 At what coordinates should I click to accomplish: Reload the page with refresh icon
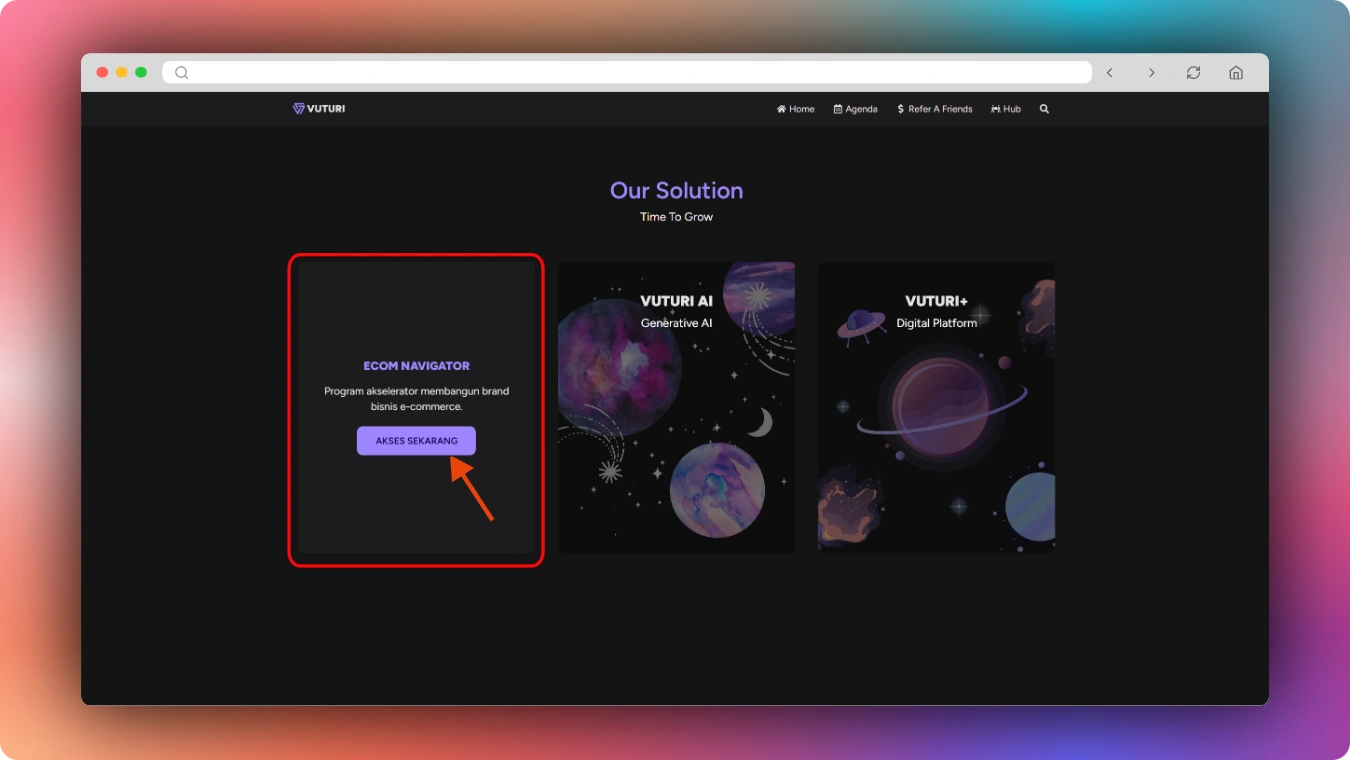1193,72
